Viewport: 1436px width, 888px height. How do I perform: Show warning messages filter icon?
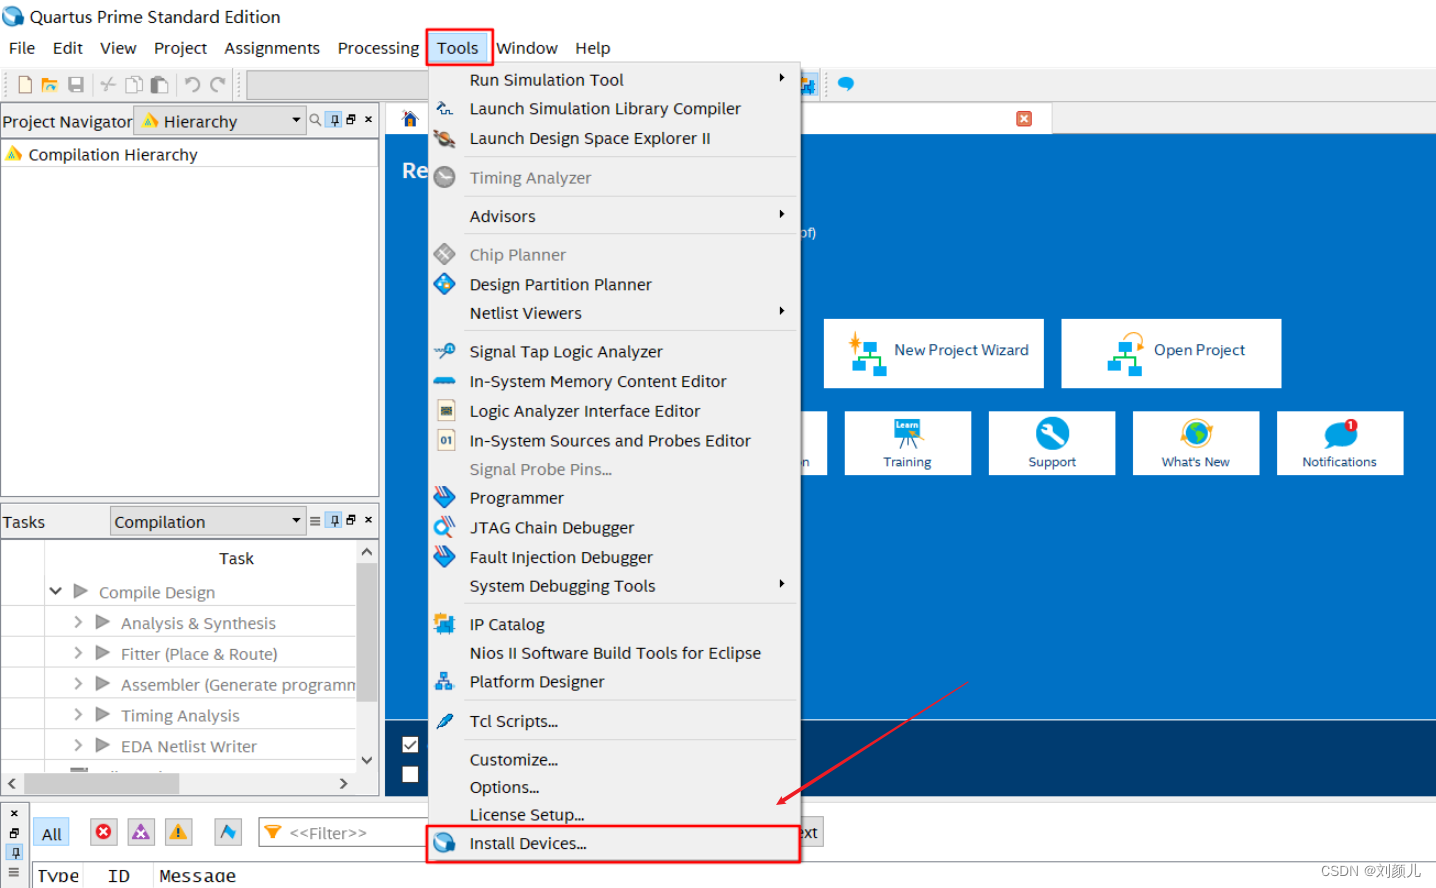(x=178, y=832)
